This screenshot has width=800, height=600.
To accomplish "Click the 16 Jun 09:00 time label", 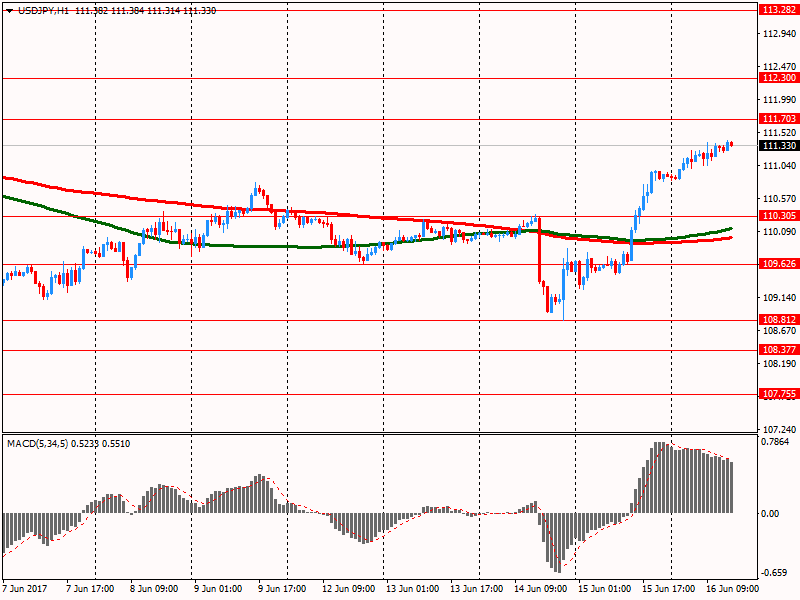I will click(732, 588).
